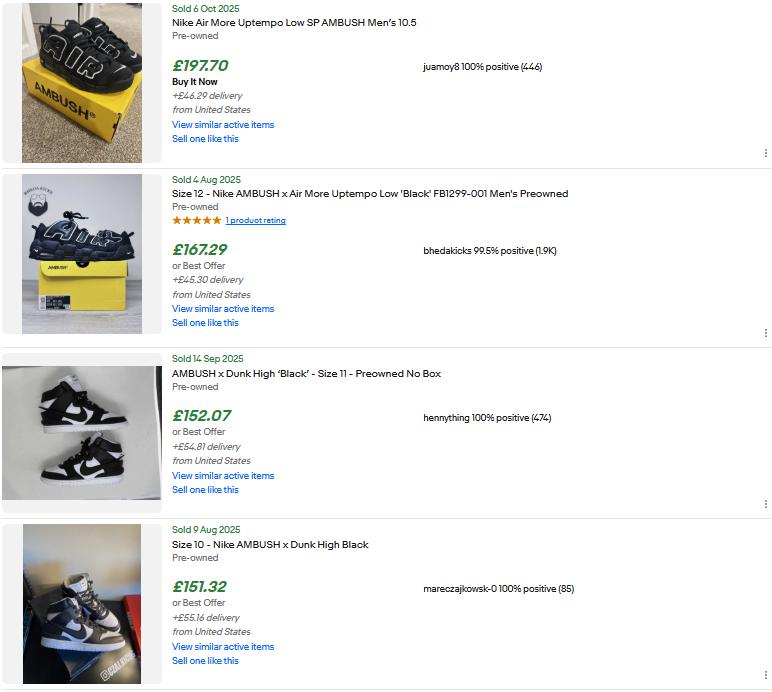Open more options for the £151.32 listing
The width and height of the screenshot is (772, 692).
[765, 675]
